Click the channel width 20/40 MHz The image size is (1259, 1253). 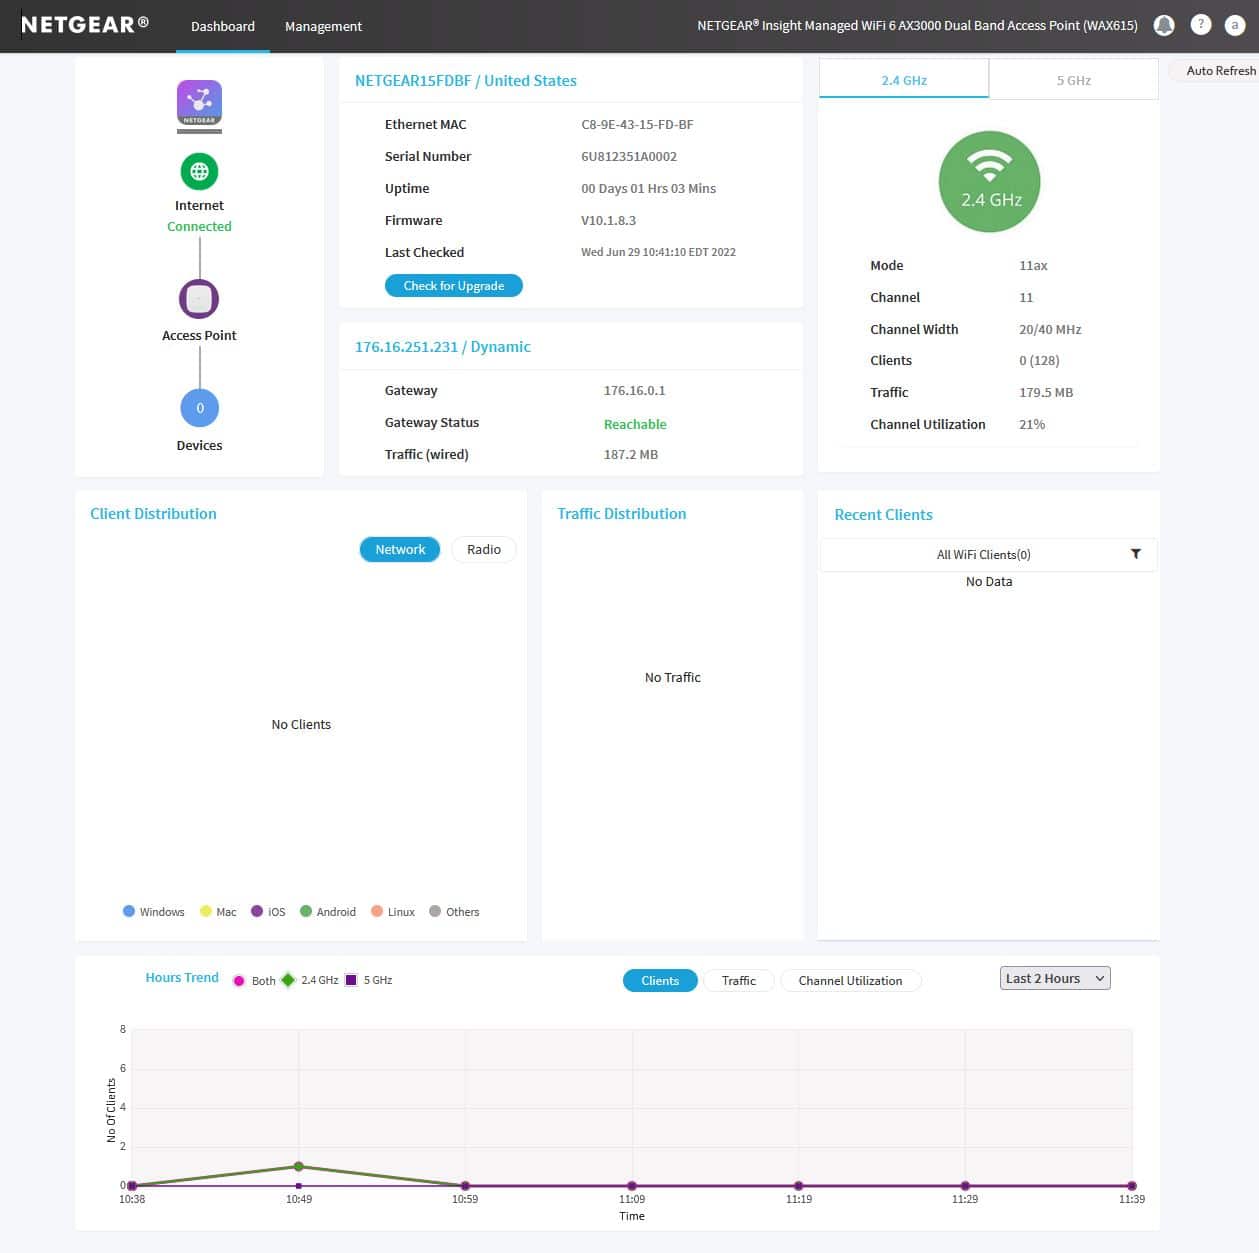tap(1050, 330)
